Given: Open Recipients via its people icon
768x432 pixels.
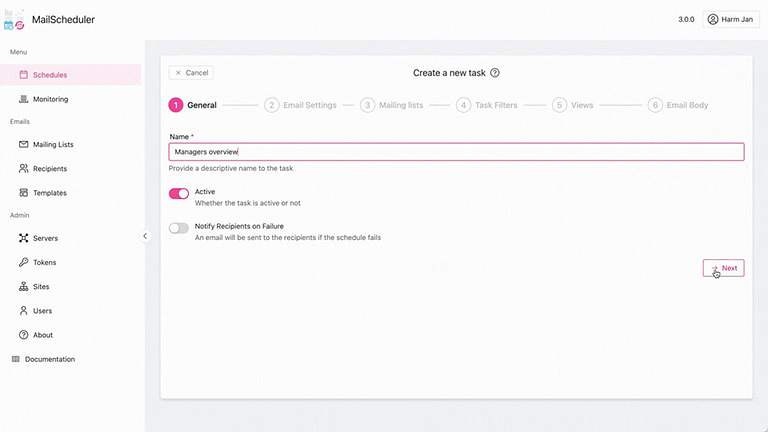Looking at the screenshot, I should (x=24, y=169).
